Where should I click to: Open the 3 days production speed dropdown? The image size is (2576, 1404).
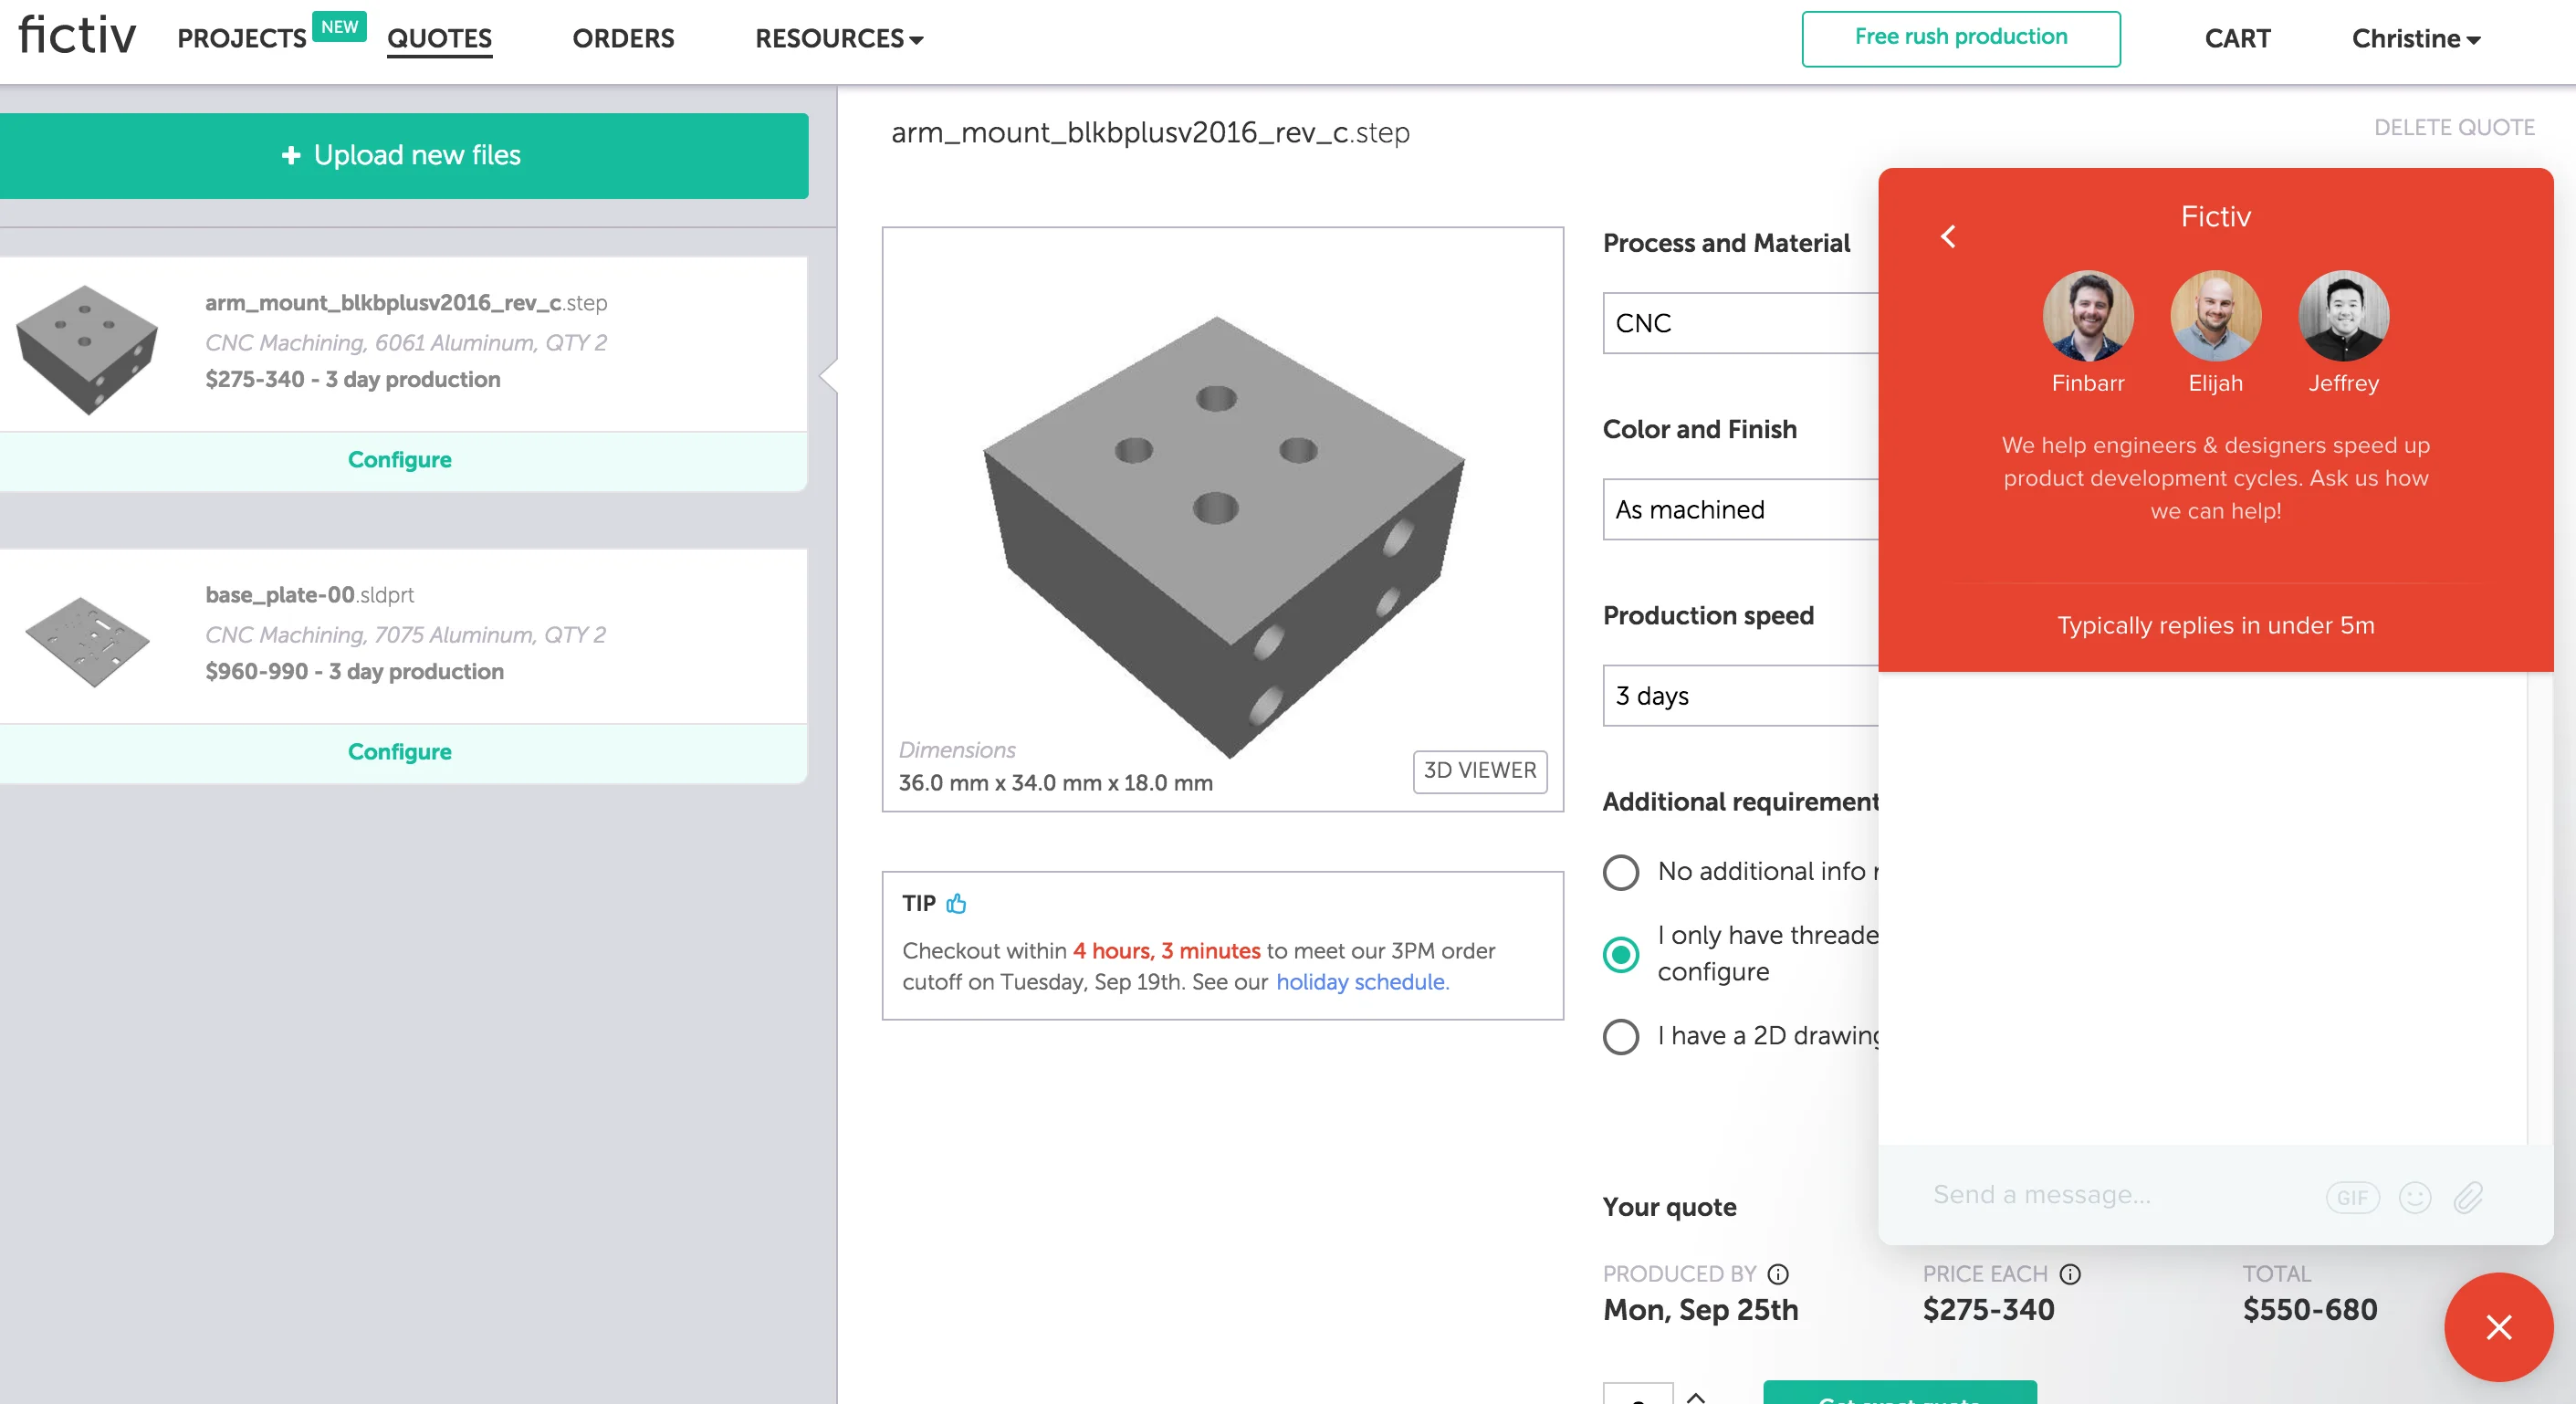pyautogui.click(x=1741, y=695)
